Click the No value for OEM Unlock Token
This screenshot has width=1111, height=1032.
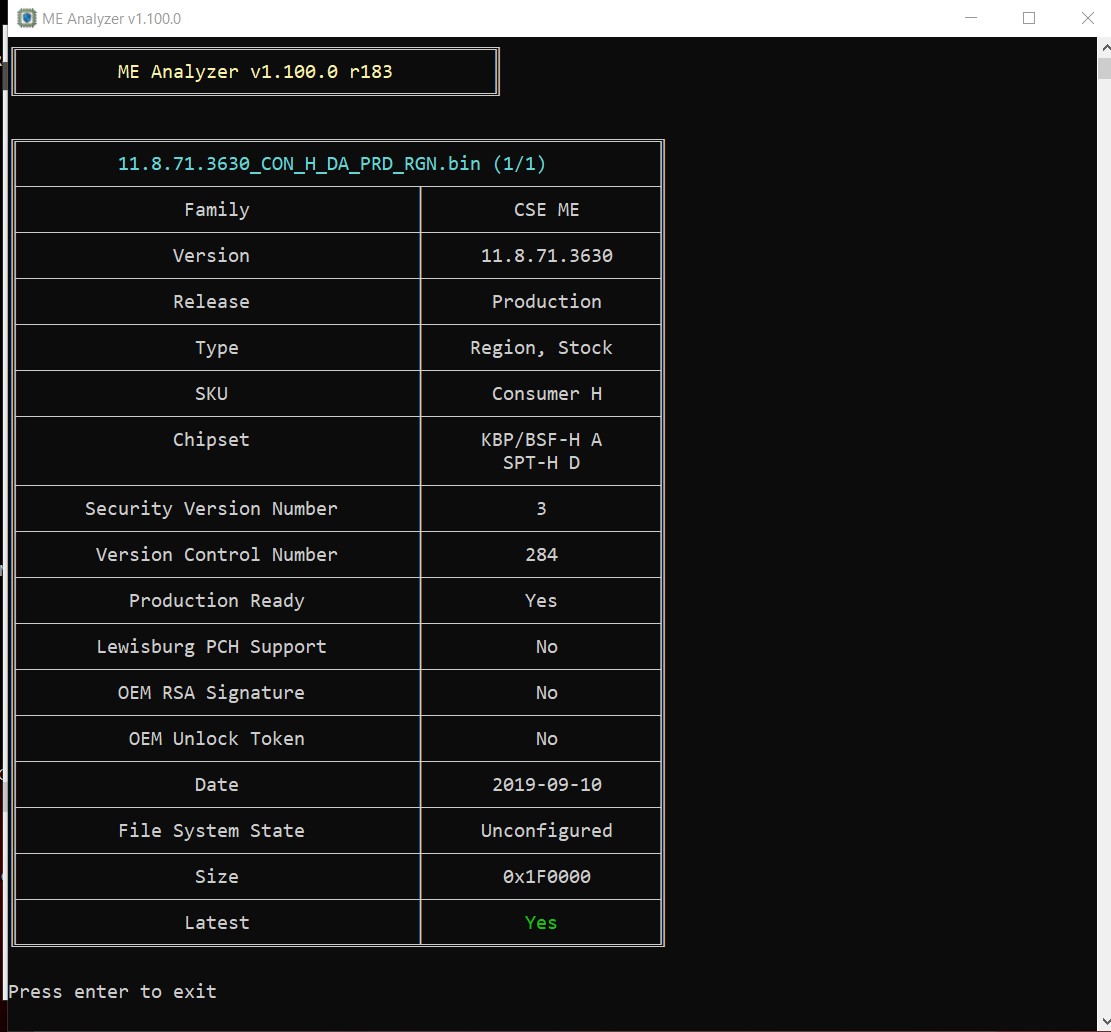coord(546,739)
